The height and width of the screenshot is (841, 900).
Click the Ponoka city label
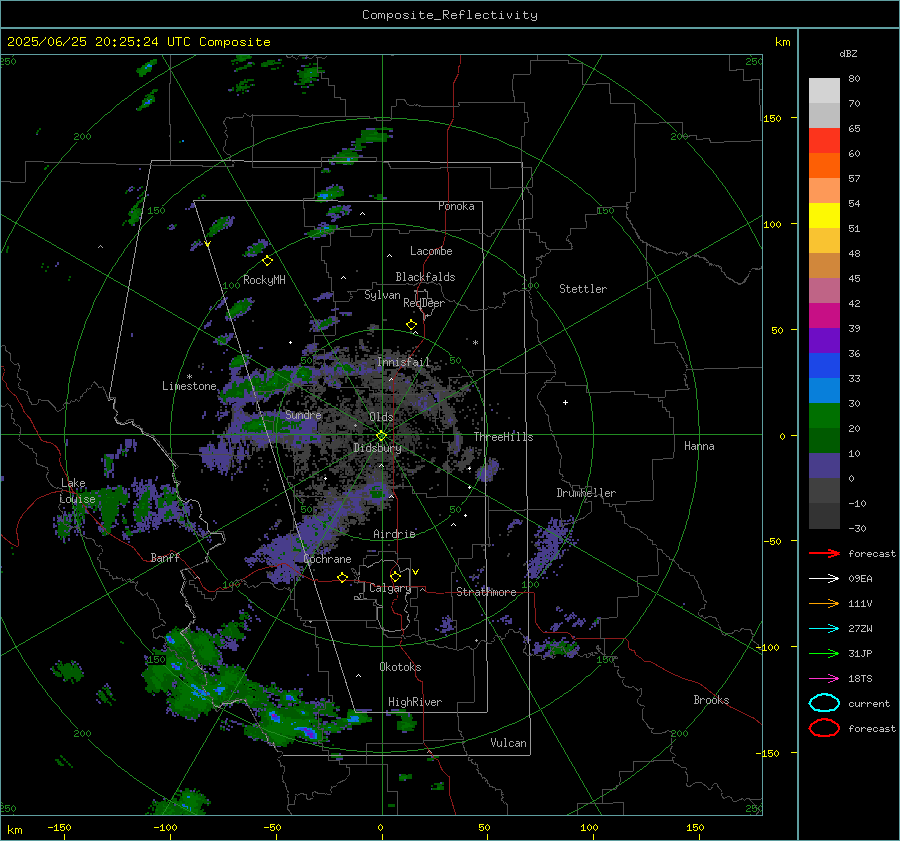pos(456,206)
